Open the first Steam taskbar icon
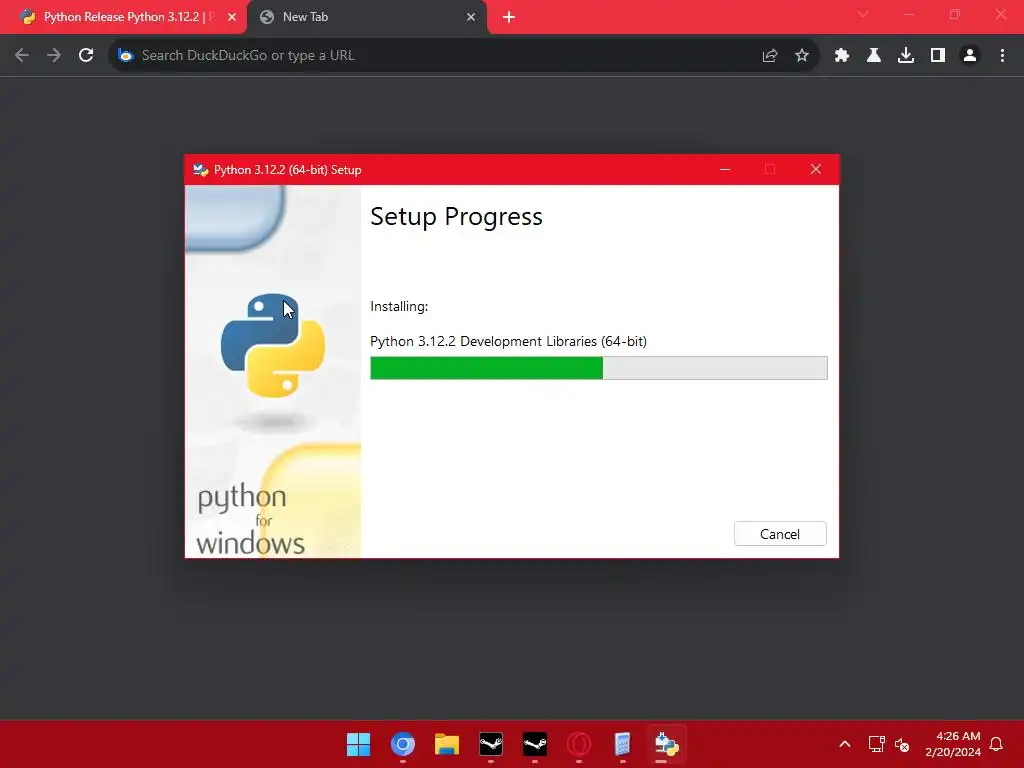Image resolution: width=1024 pixels, height=768 pixels. click(490, 744)
